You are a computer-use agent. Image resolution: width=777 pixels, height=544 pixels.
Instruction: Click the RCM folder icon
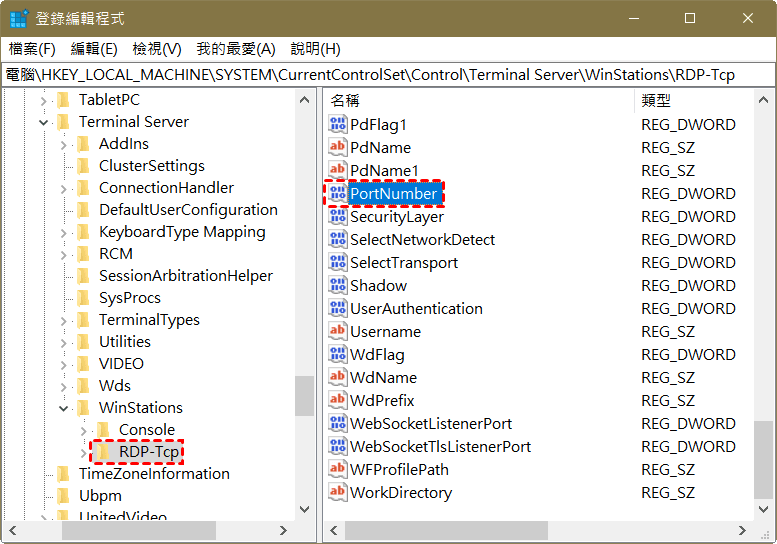(x=83, y=254)
